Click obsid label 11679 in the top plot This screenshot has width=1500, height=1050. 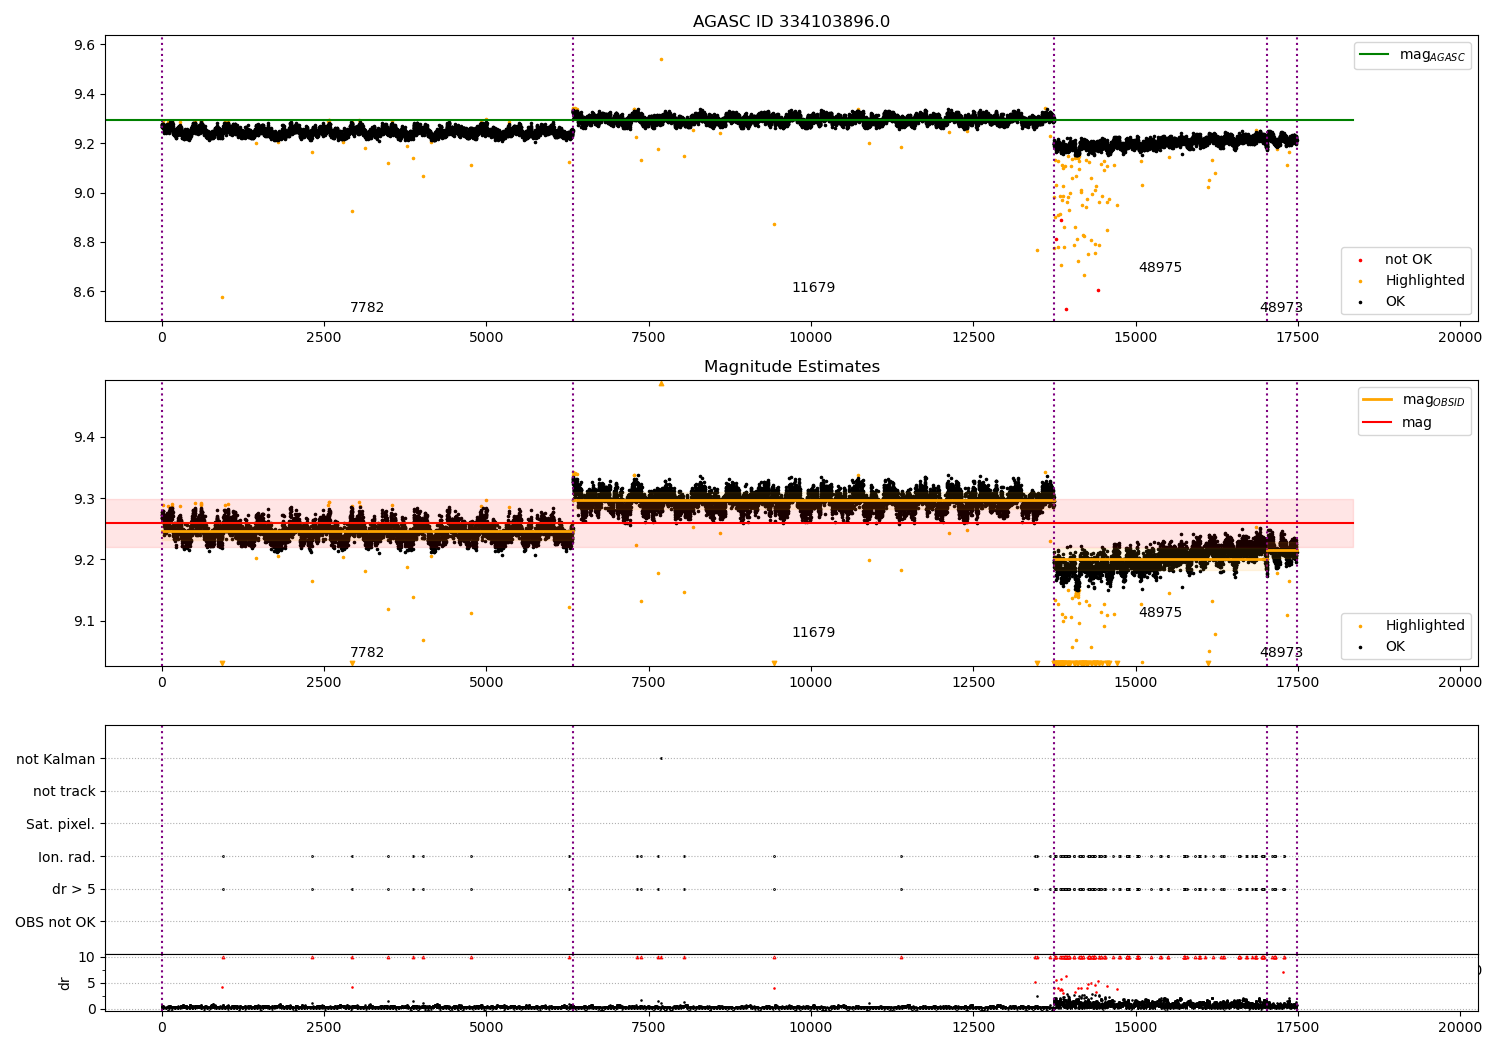pos(813,288)
